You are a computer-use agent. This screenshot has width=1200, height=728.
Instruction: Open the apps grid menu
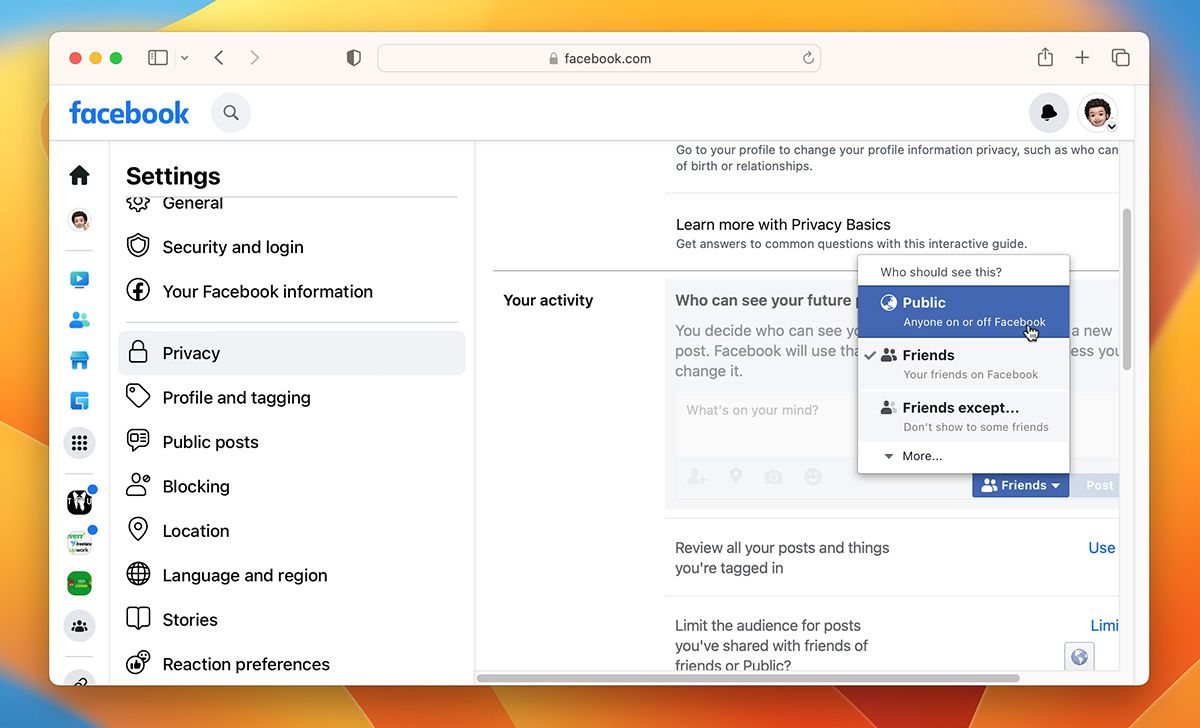[x=79, y=442]
